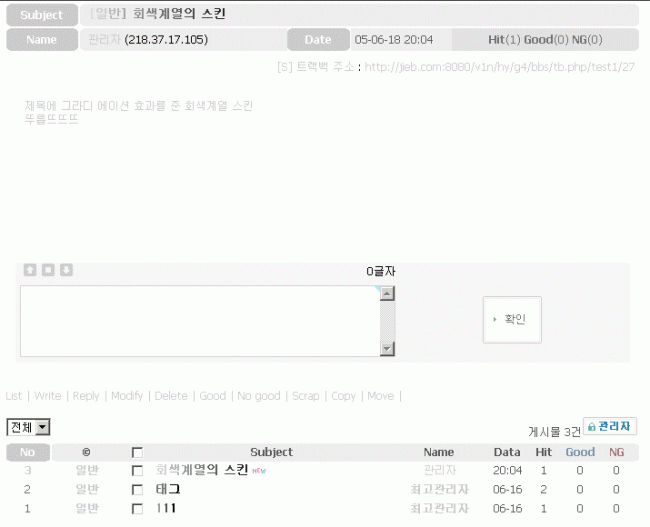Open the trackback URL link

click(x=500, y=67)
